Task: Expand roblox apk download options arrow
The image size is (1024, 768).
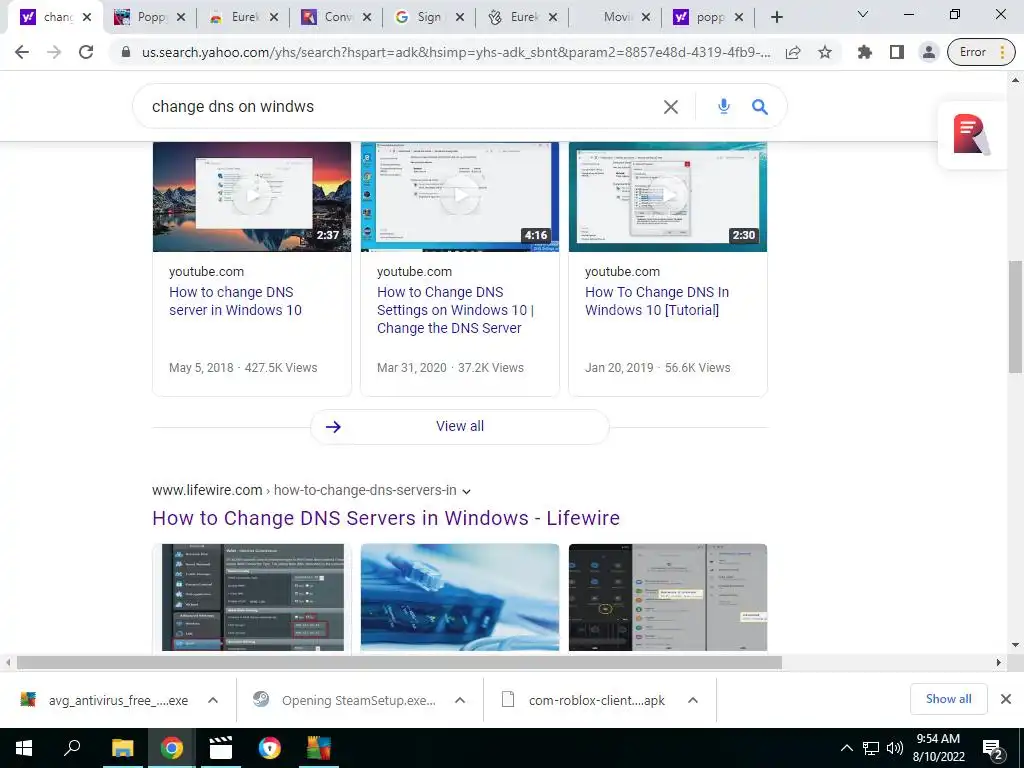Action: [x=693, y=700]
